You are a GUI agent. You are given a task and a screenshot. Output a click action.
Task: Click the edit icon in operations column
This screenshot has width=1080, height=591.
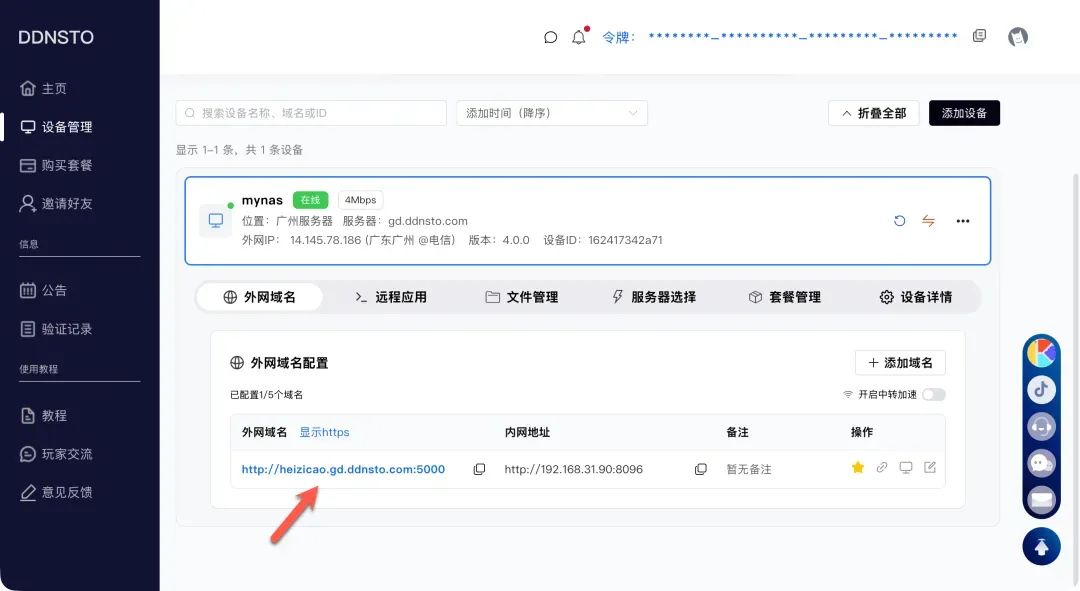pos(930,468)
